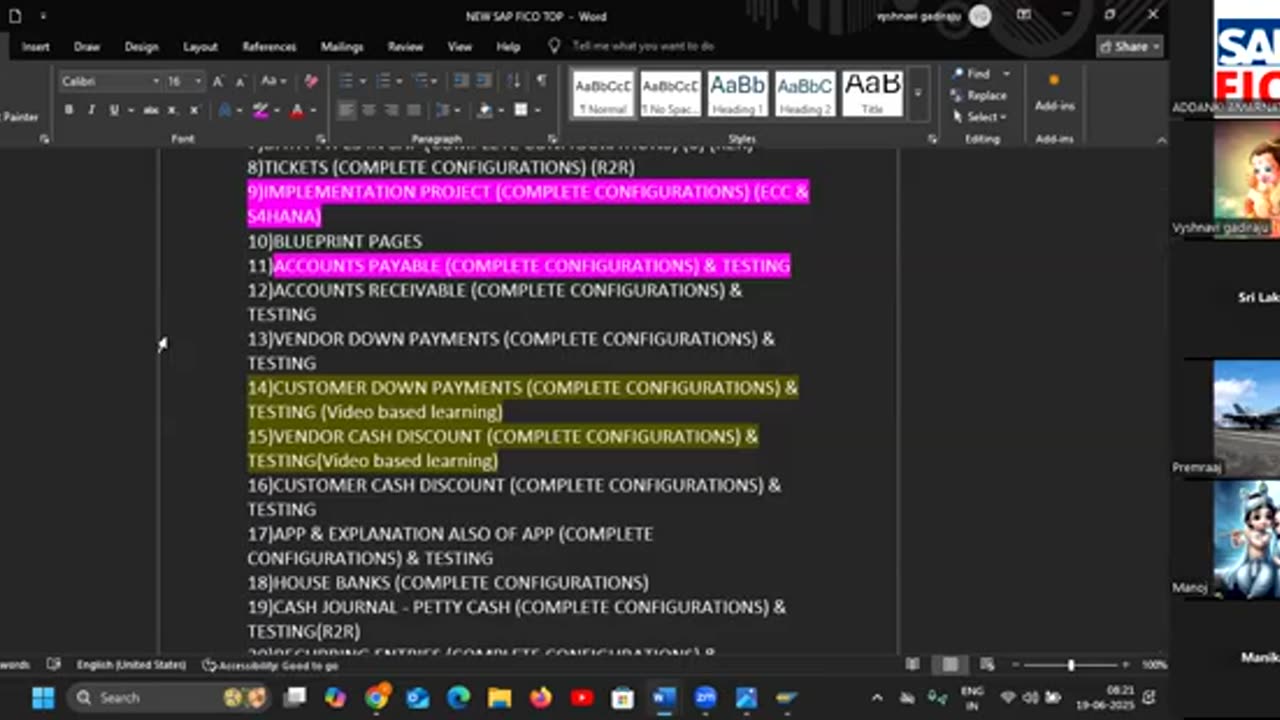
Task: Apply red font color
Action: 296,110
